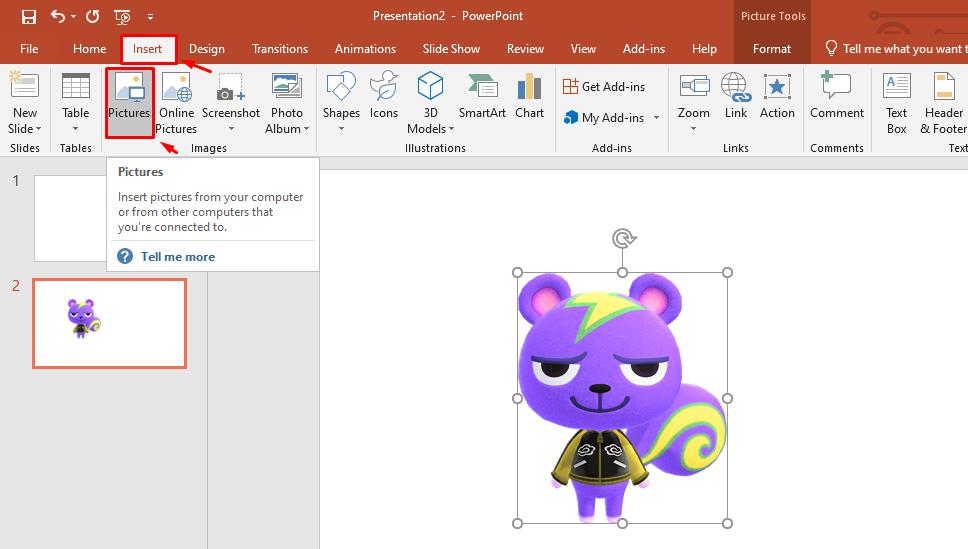The height and width of the screenshot is (549, 968).
Task: Insert a Comment
Action: [837, 96]
